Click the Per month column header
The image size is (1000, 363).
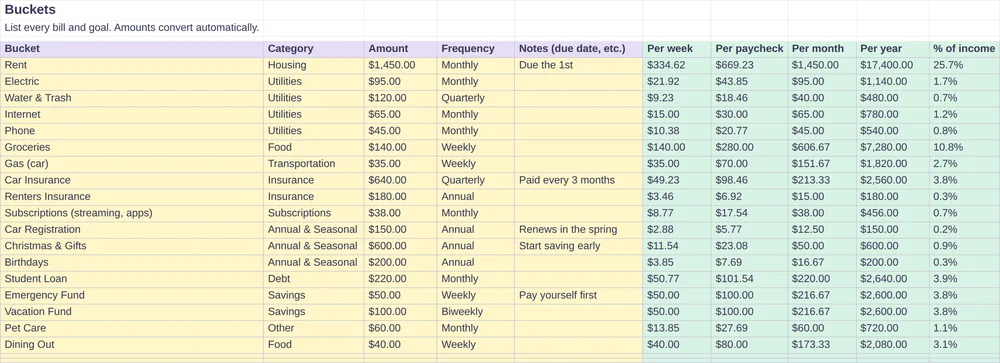coord(821,48)
